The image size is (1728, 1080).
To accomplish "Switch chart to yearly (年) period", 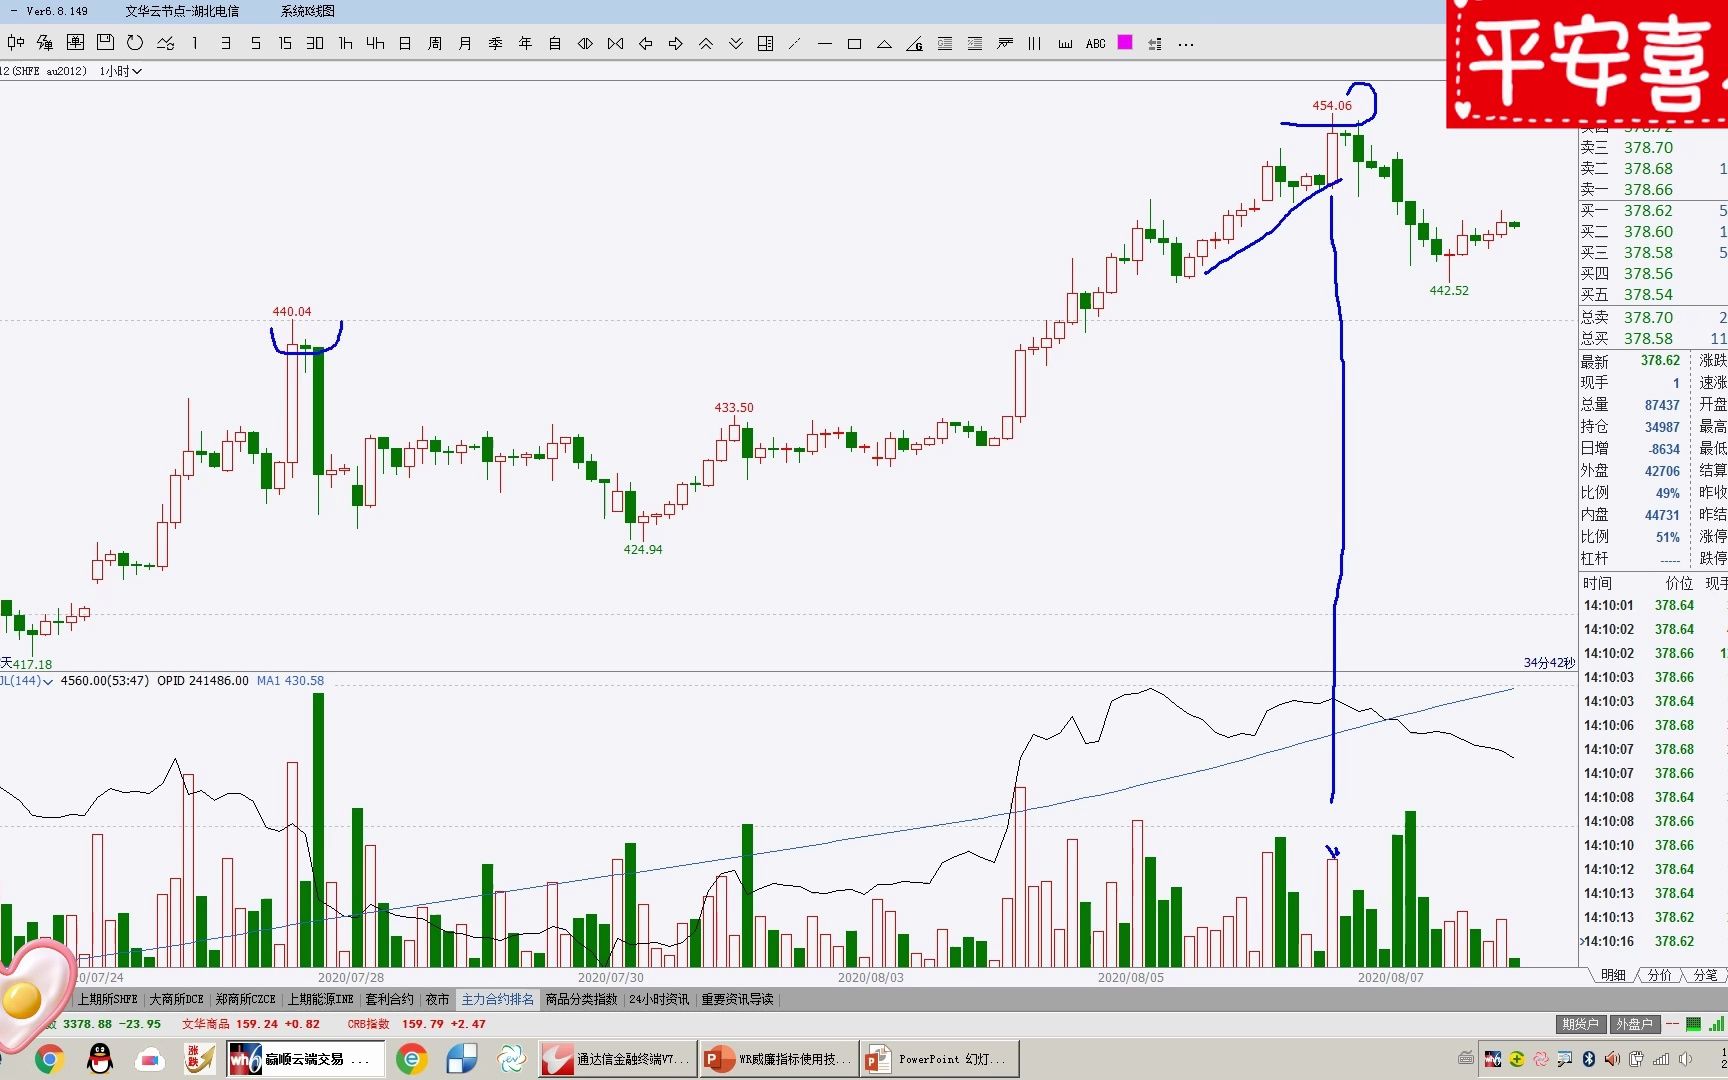I will 525,43.
